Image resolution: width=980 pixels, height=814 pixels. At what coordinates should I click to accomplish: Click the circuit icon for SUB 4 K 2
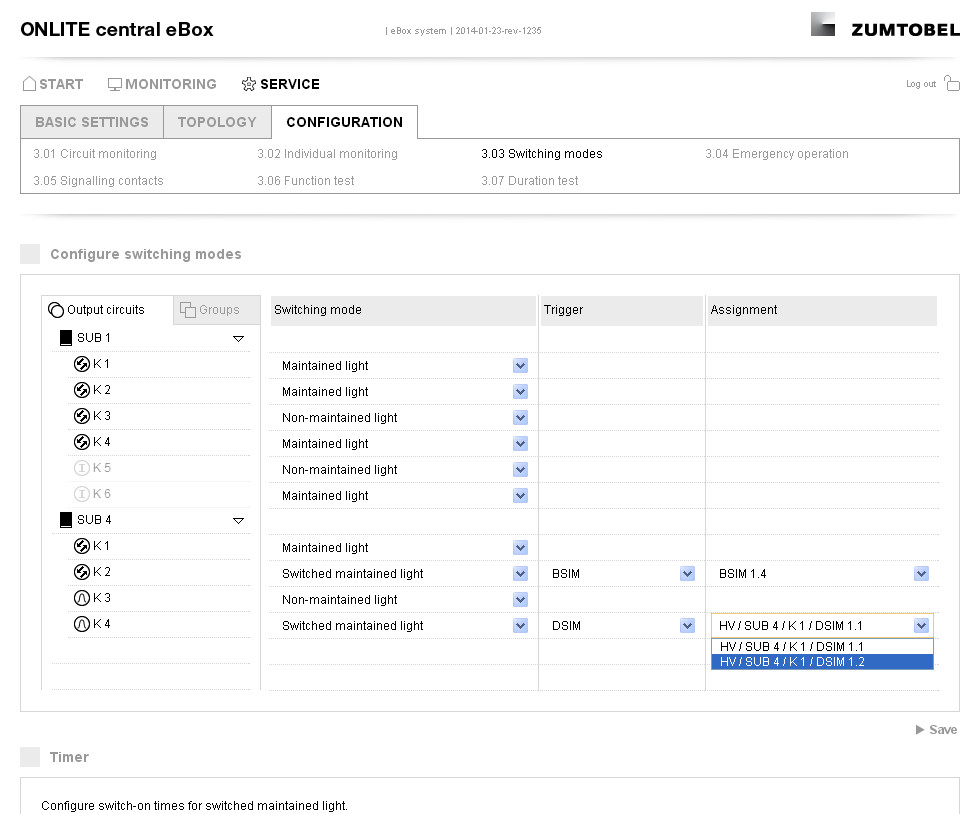click(82, 572)
